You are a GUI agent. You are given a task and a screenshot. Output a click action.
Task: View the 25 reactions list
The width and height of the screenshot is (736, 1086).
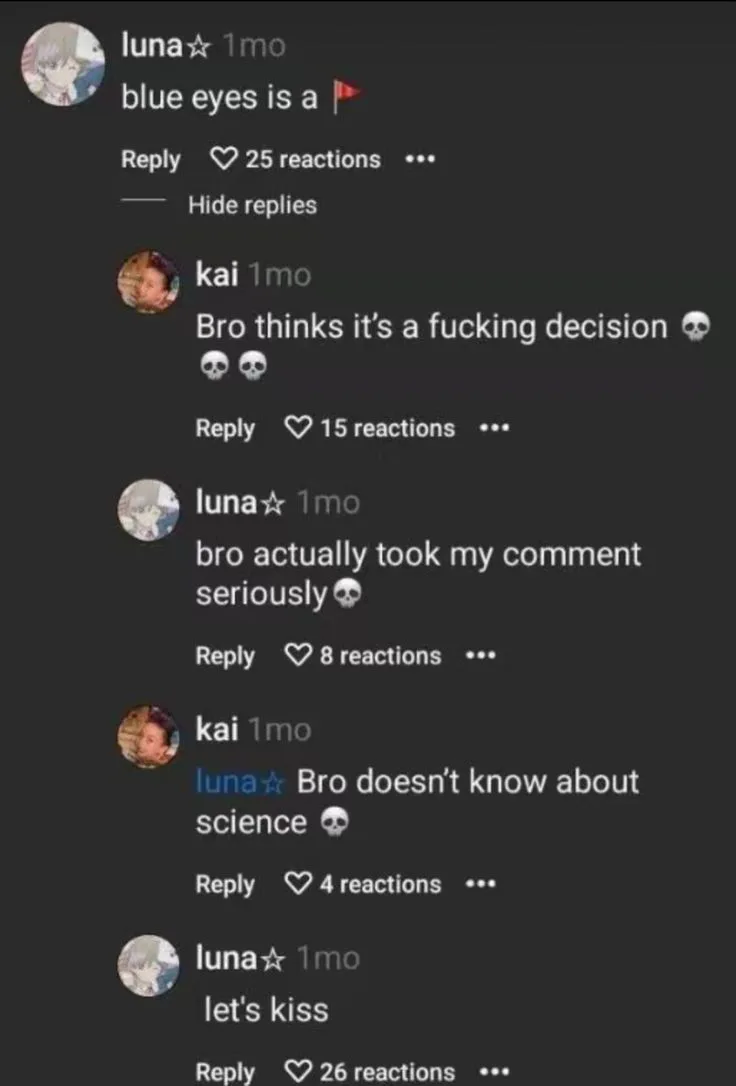coord(313,159)
